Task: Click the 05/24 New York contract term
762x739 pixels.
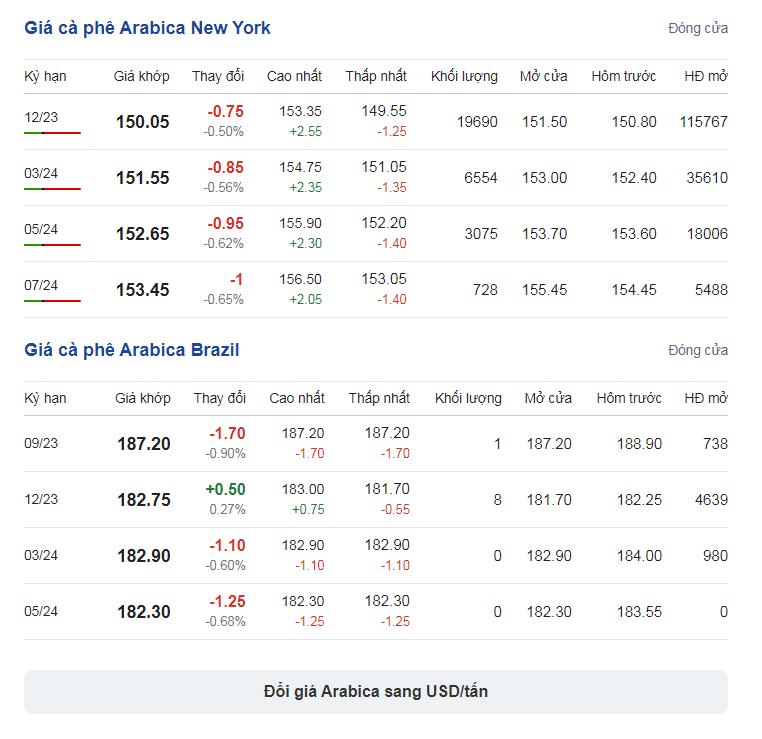Action: [41, 230]
